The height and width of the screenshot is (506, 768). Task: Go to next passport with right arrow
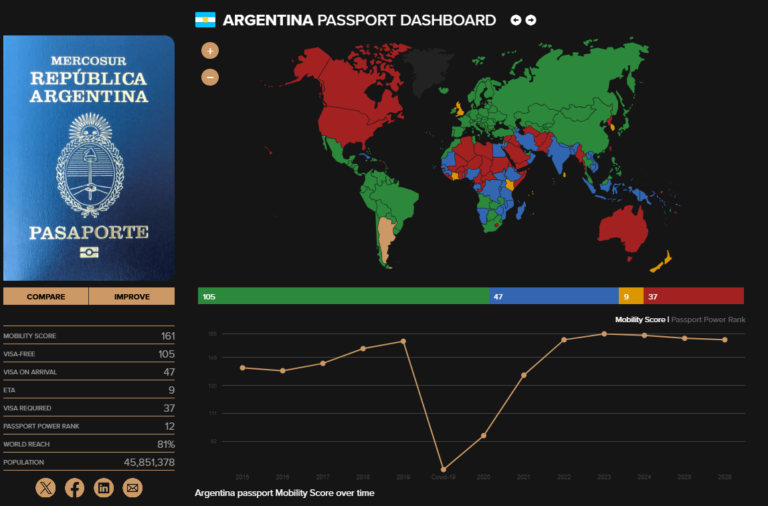[531, 20]
